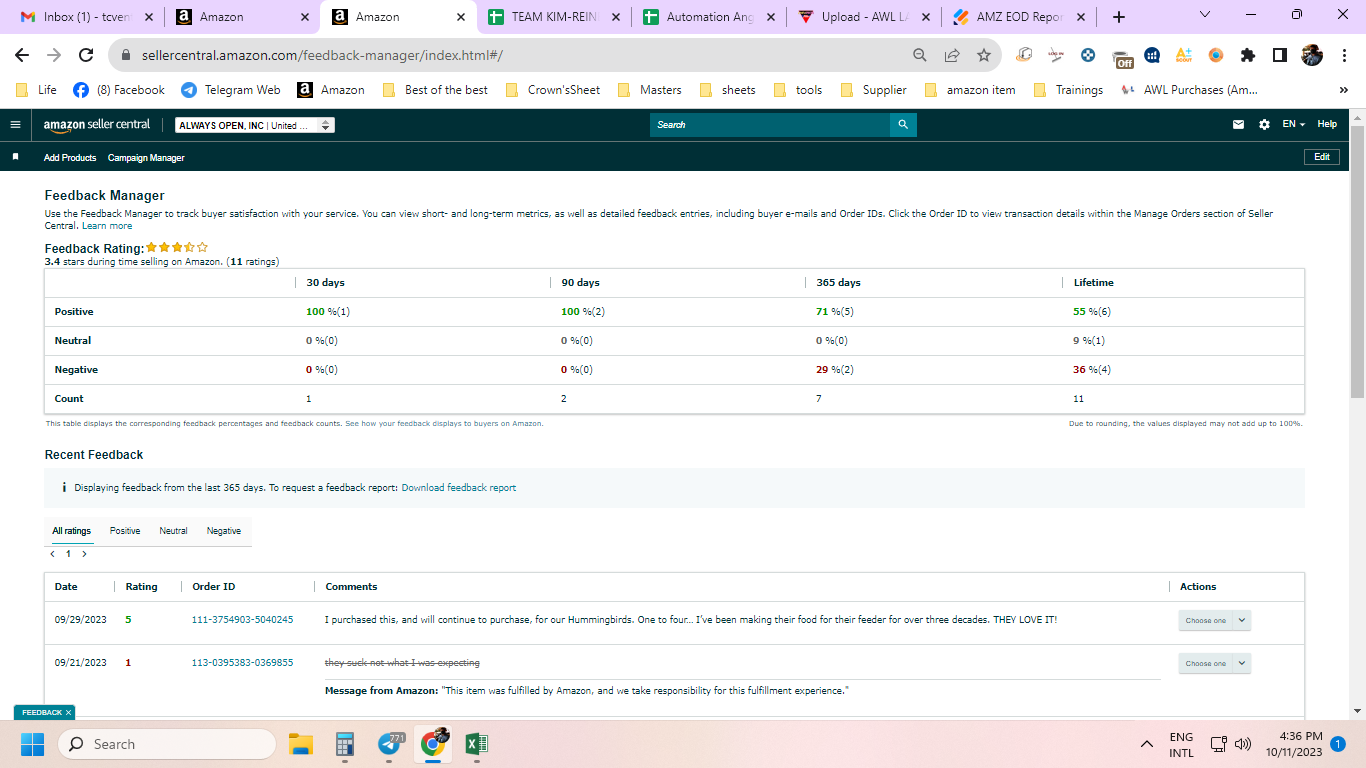Click the Windows taskbar Search box
1366x768 pixels.
[x=167, y=744]
